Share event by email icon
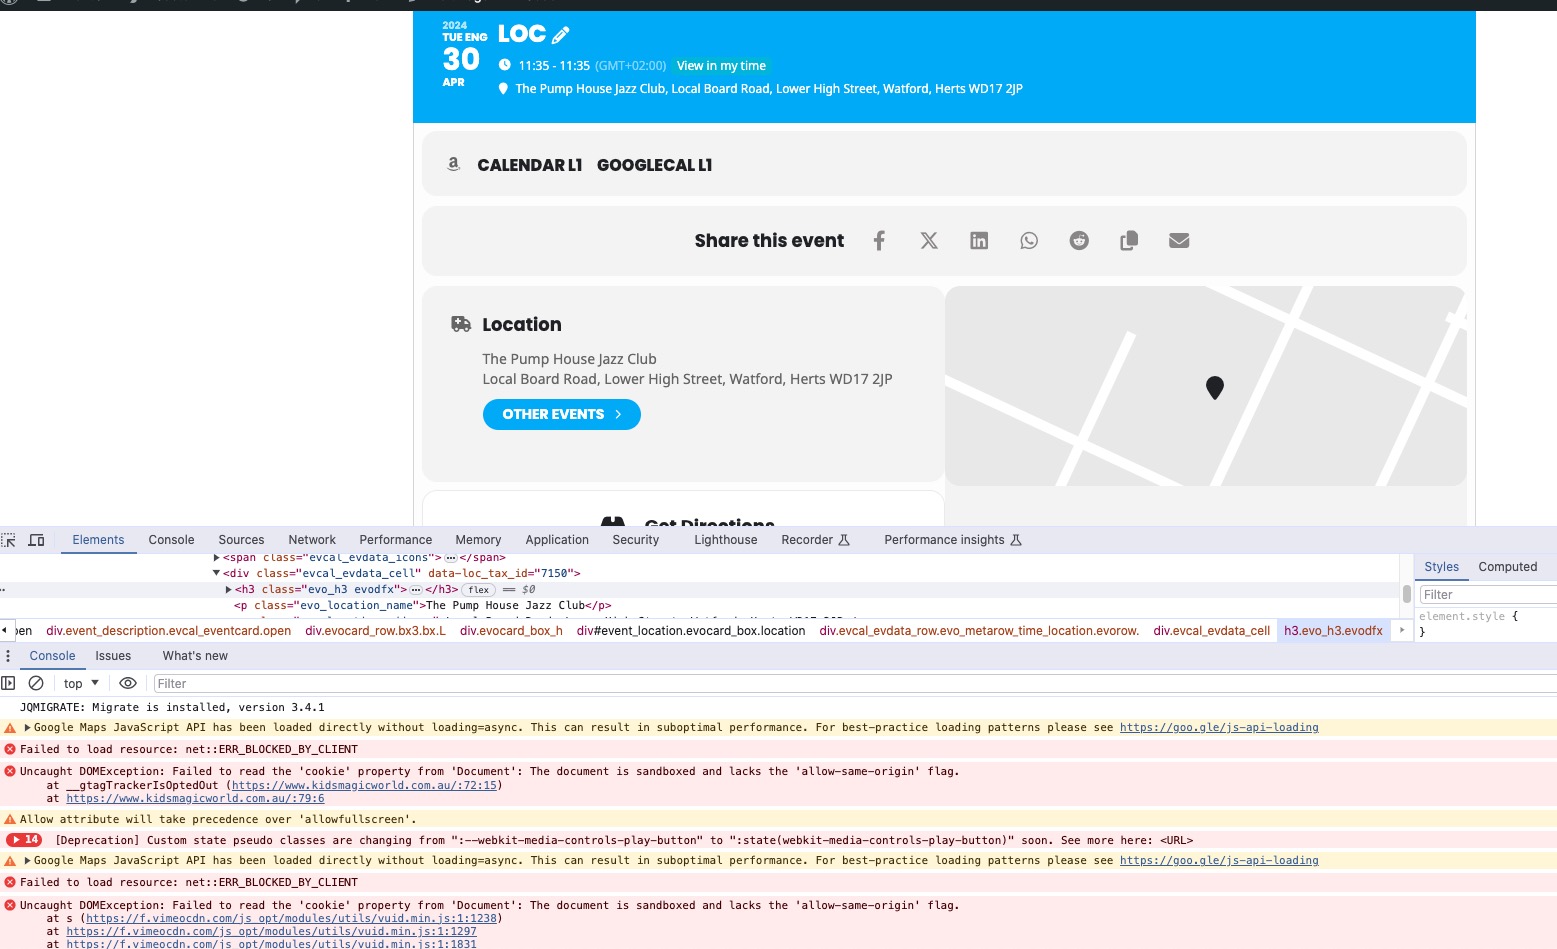 1179,241
